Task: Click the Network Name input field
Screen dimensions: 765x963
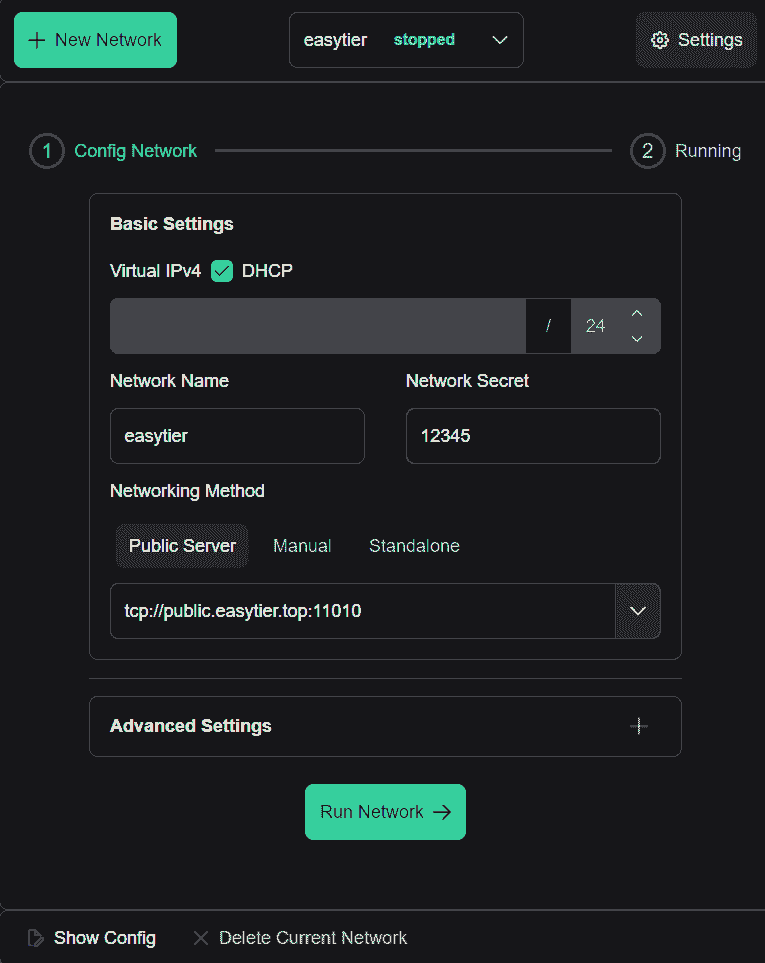Action: tap(237, 436)
